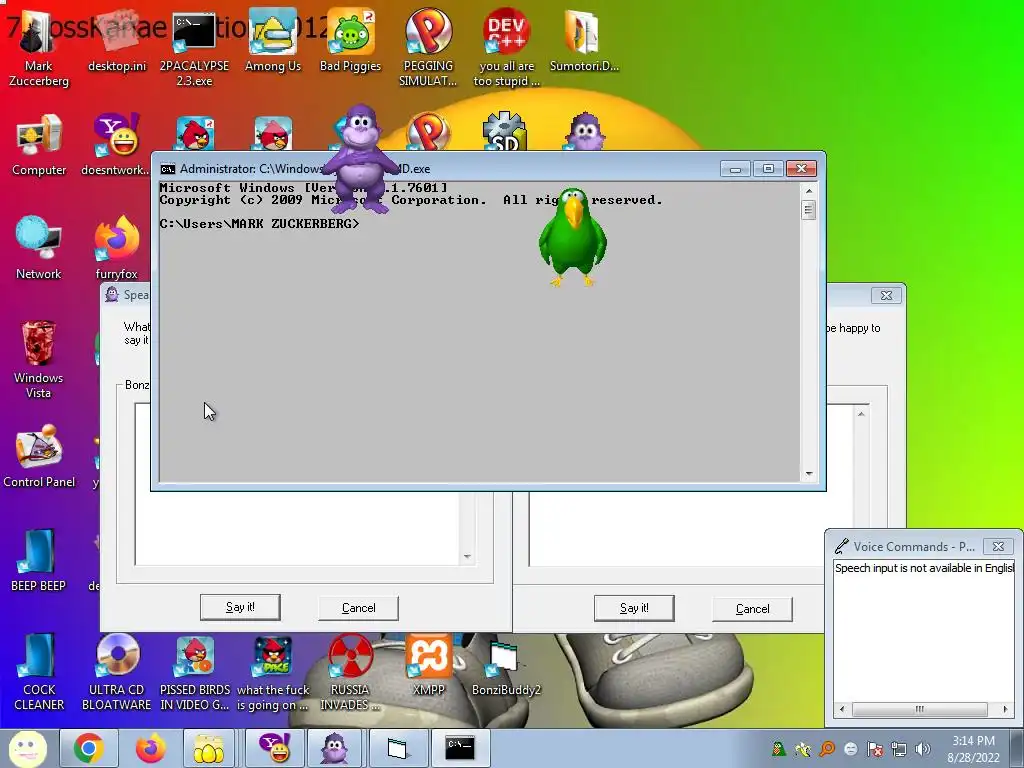Viewport: 1024px width, 768px height.
Task: Click the purple BonziBuddy gorilla character
Action: pos(360,159)
